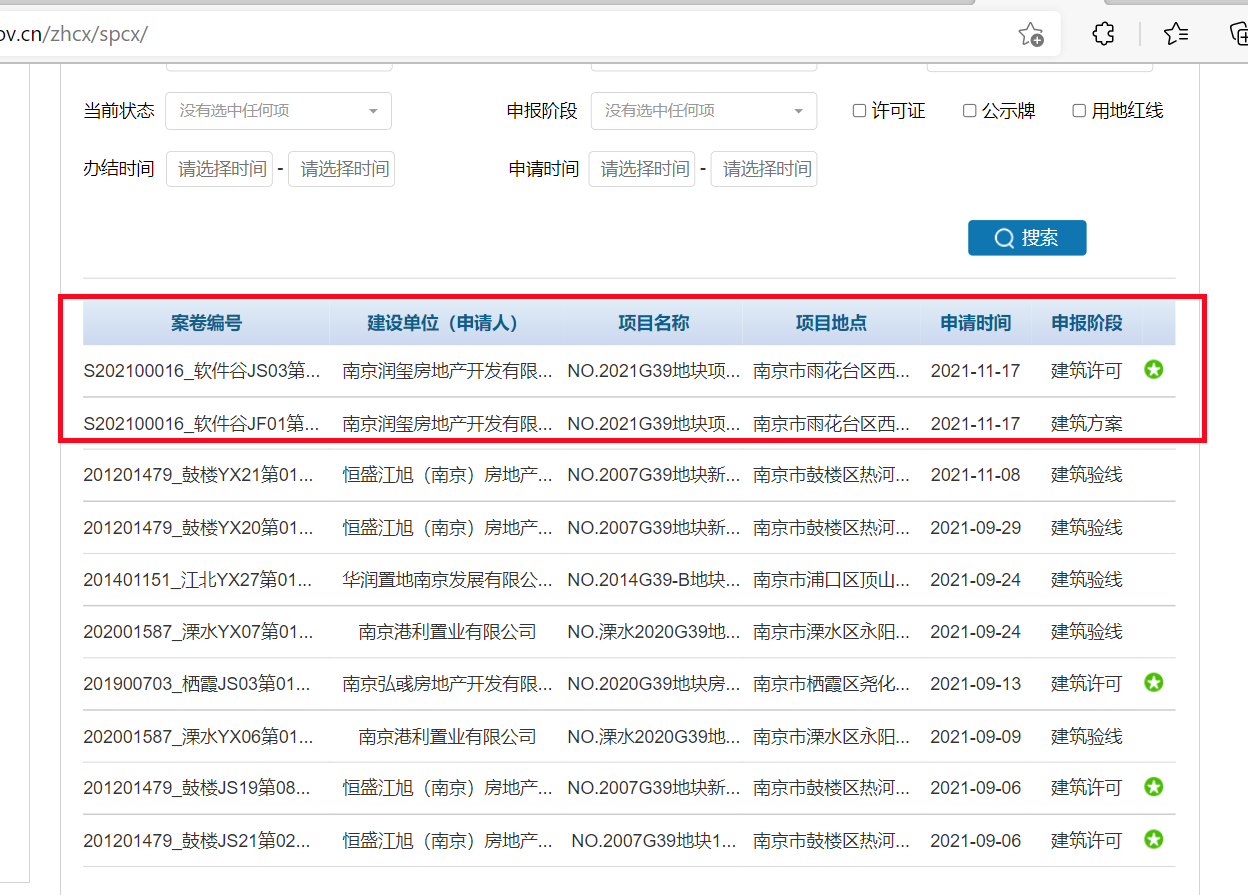The width and height of the screenshot is (1248, 895).
Task: Sort by 申请时间 column header
Action: tap(975, 323)
